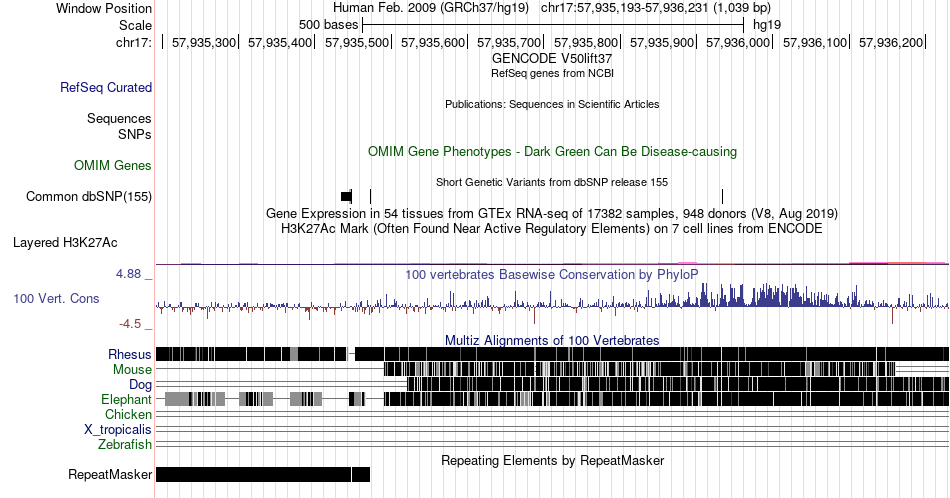Click the 57,935,900 ruler position
This screenshot has height=498, width=950.
coord(662,42)
